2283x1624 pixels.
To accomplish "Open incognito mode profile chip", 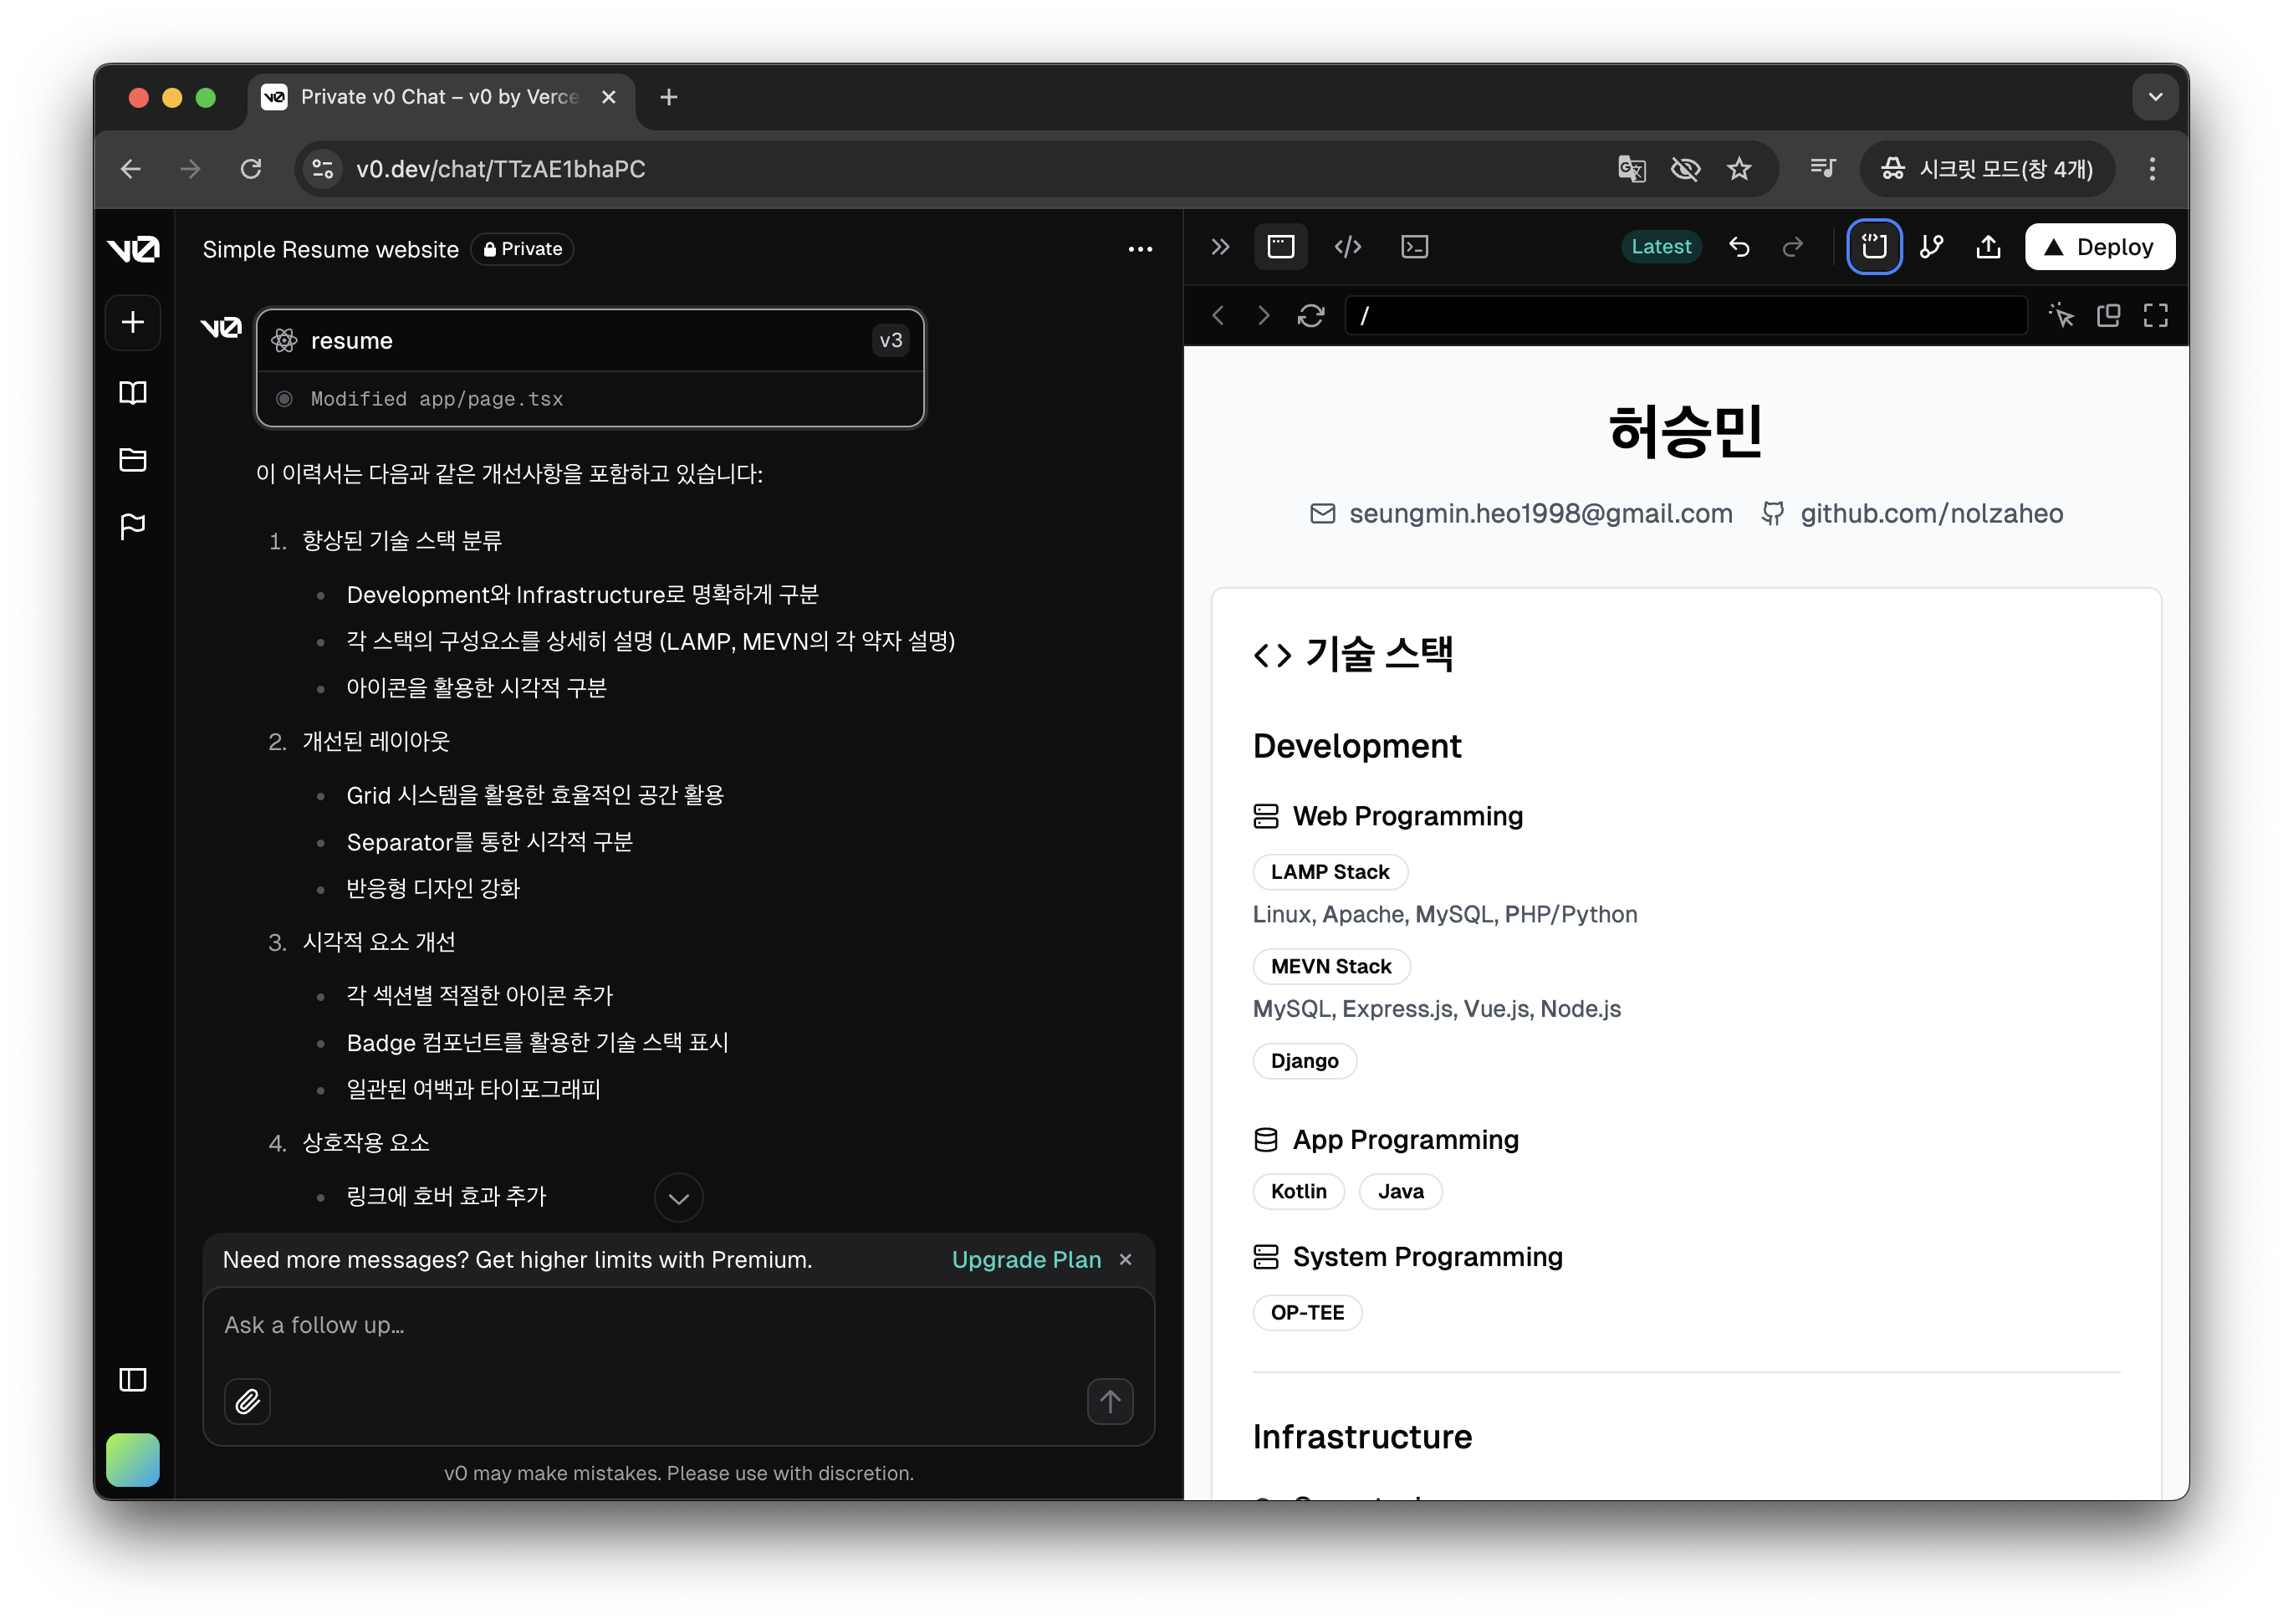I will (1986, 169).
